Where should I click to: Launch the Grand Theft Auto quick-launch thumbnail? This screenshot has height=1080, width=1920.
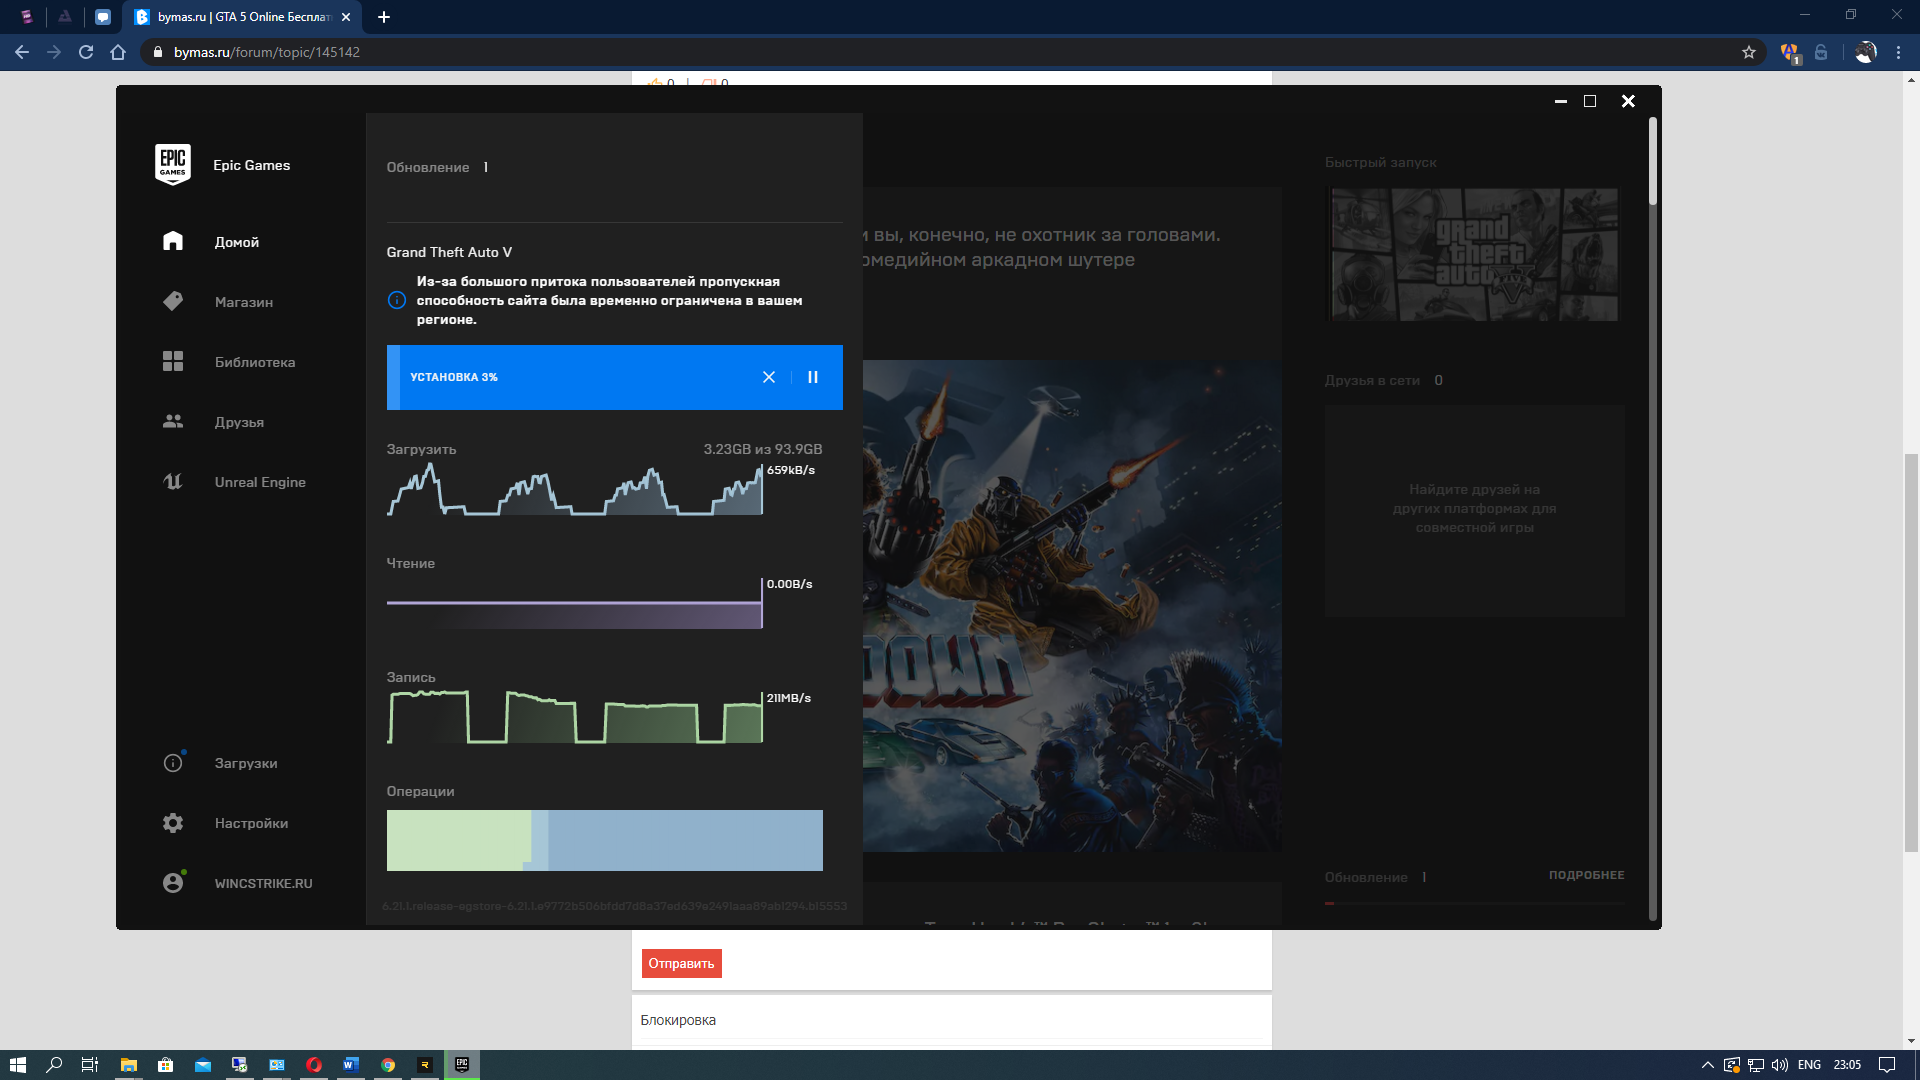click(x=1474, y=254)
